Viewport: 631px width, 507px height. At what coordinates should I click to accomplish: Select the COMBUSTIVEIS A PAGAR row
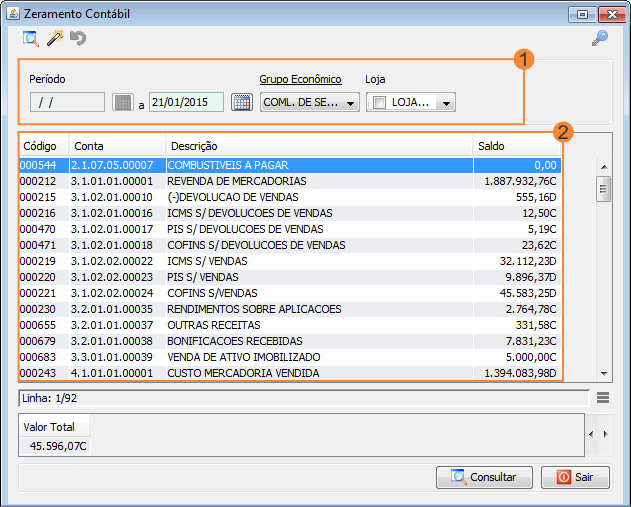pos(290,165)
